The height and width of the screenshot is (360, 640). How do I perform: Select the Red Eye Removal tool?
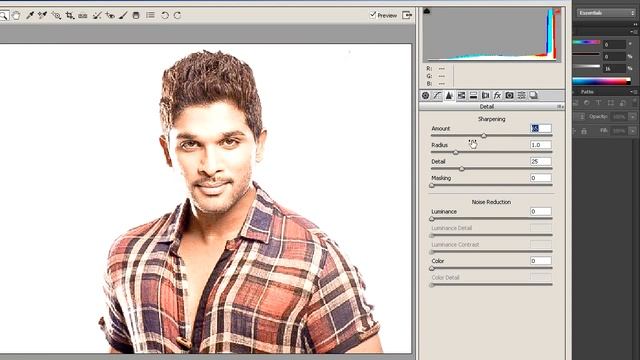pos(110,16)
